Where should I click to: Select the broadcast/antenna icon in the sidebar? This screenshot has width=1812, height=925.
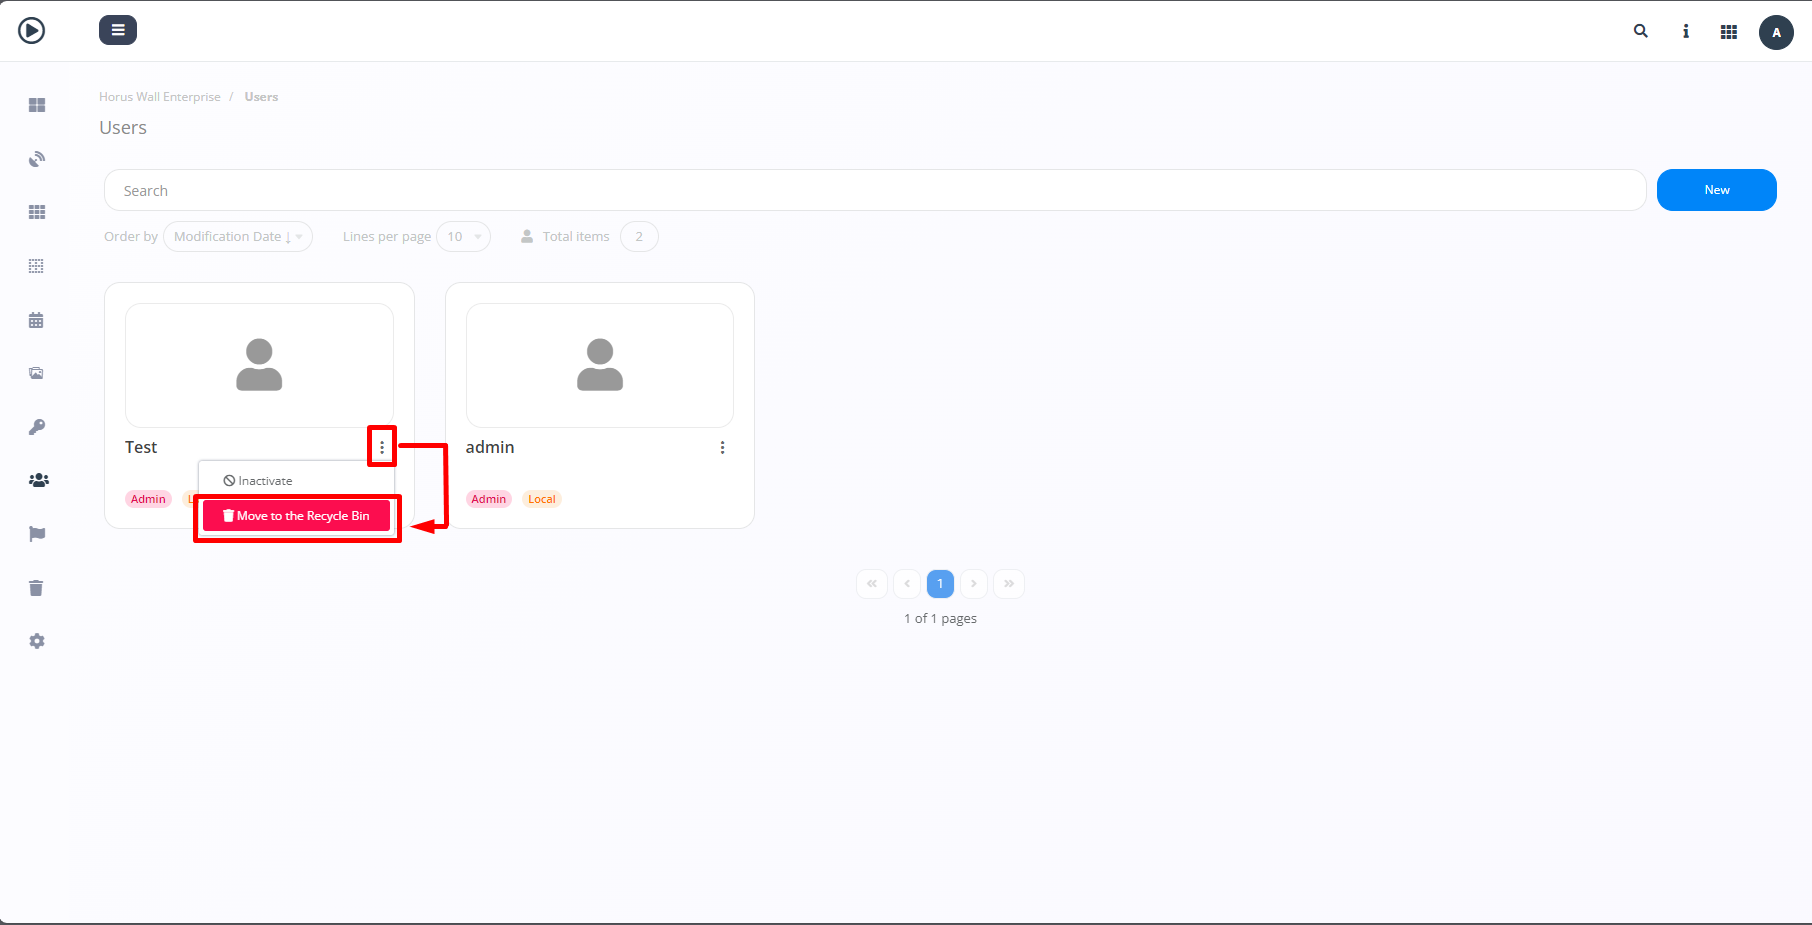coord(37,158)
